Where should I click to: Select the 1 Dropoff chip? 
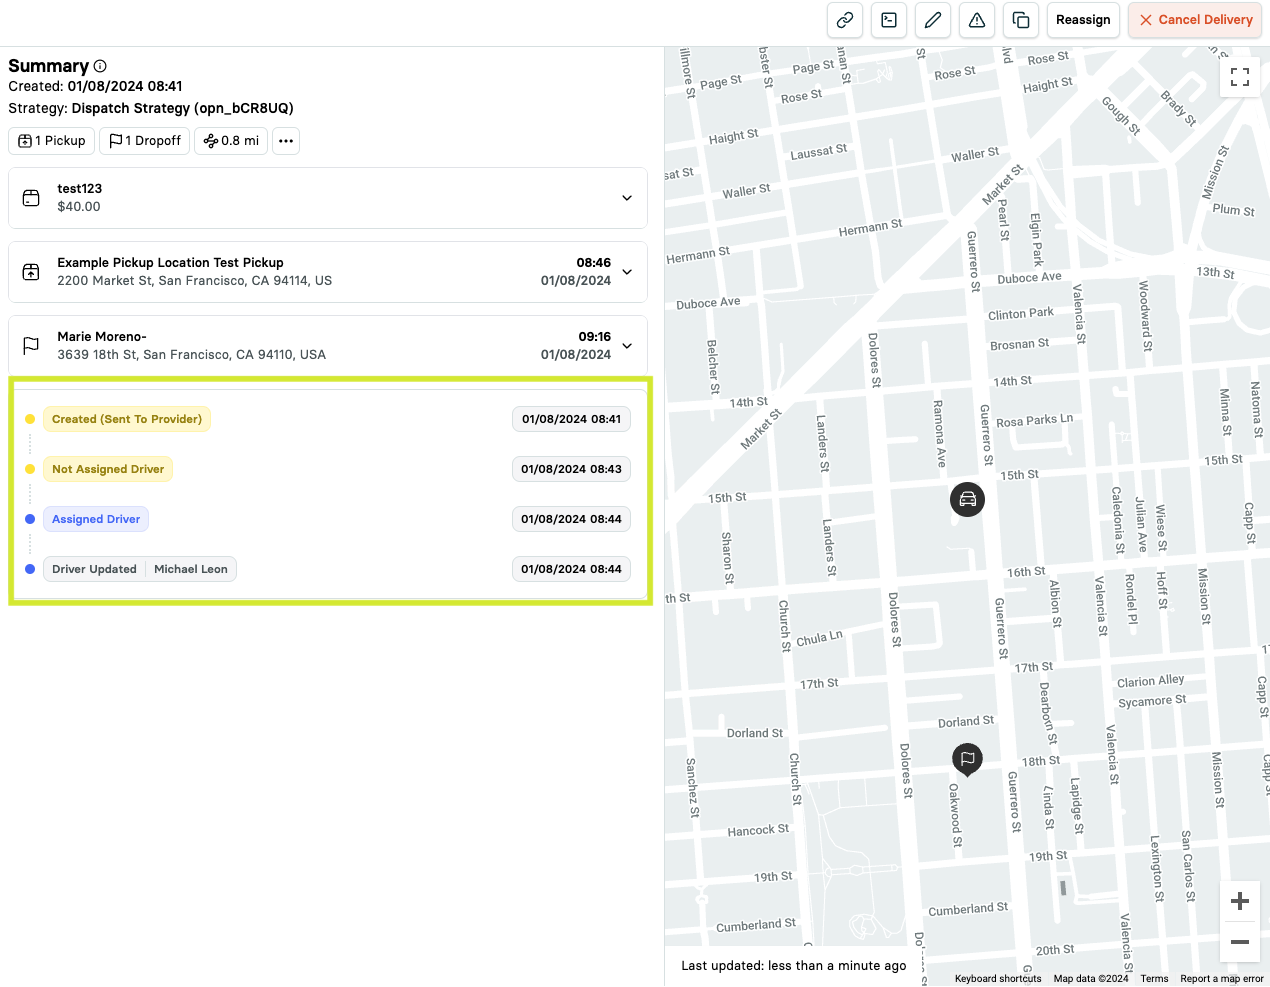coord(145,141)
